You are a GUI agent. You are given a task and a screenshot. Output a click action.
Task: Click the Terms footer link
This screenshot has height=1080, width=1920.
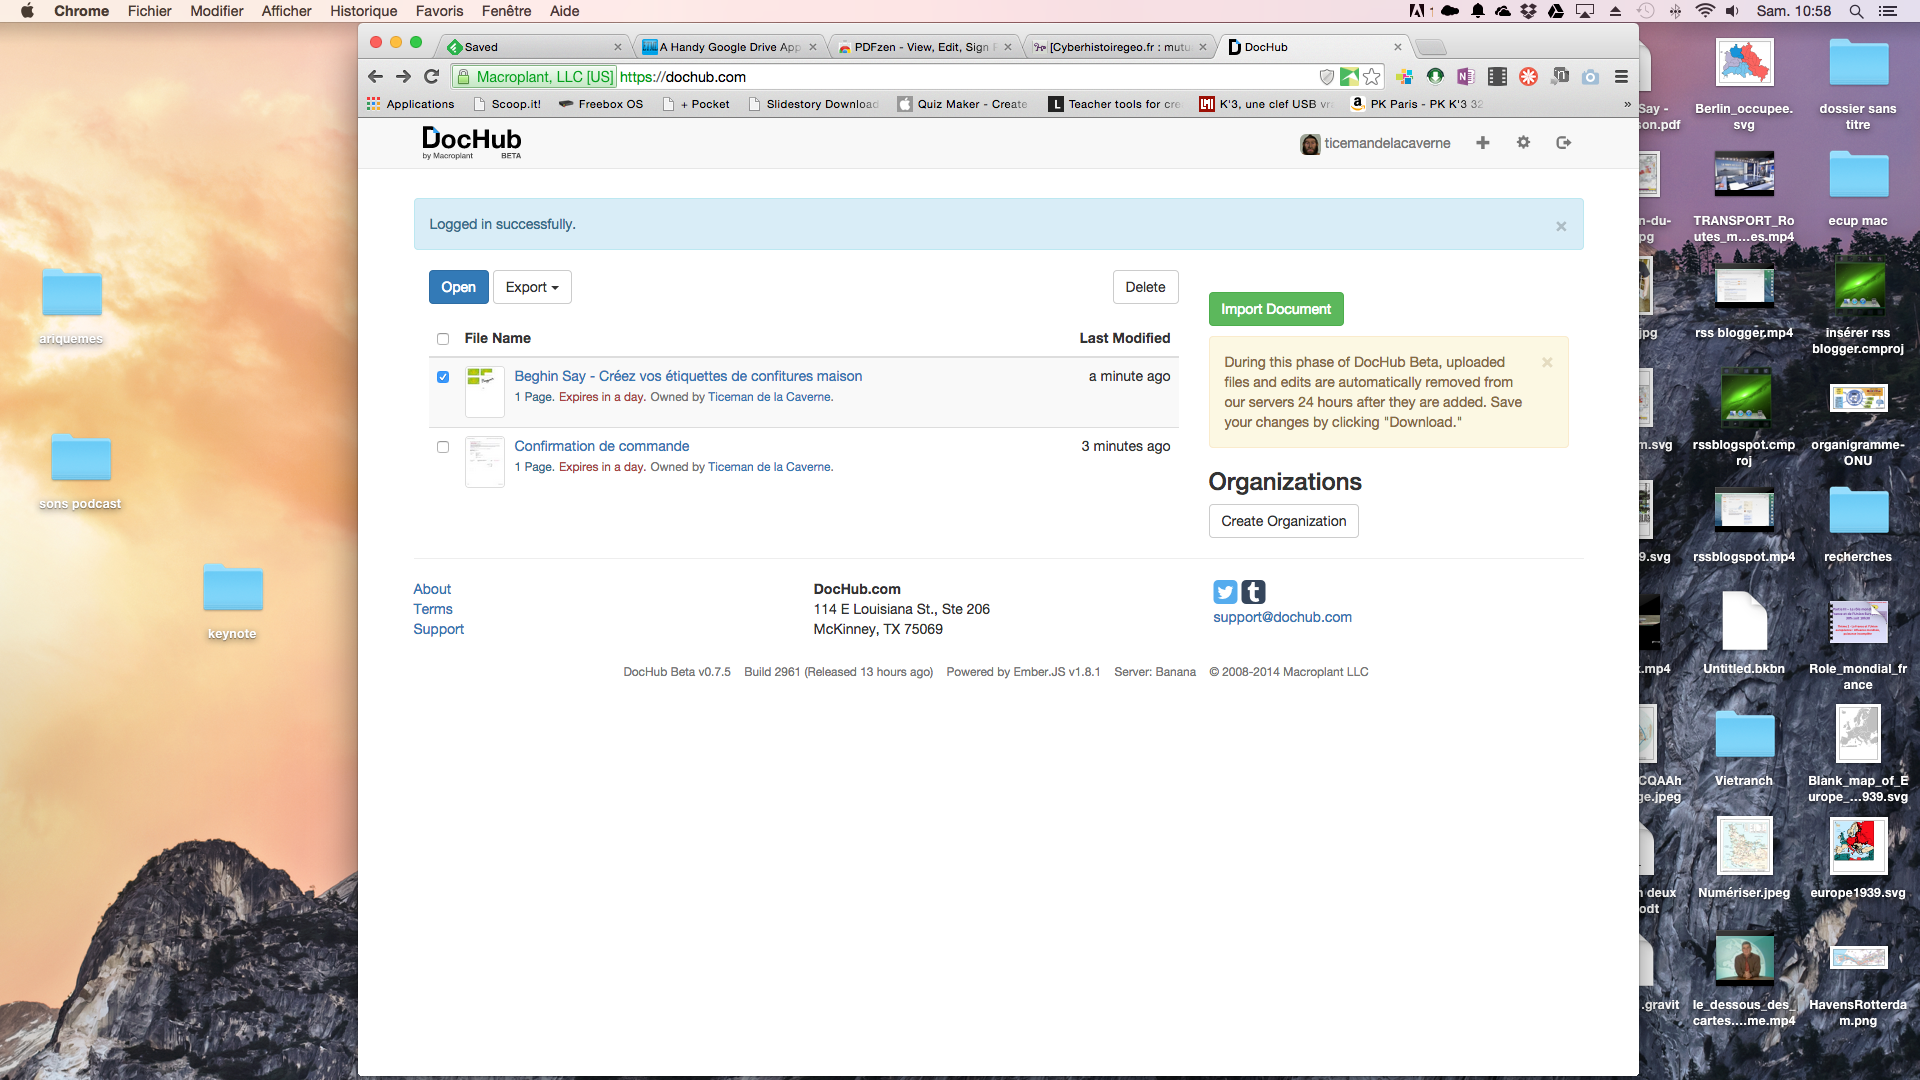pyautogui.click(x=433, y=609)
